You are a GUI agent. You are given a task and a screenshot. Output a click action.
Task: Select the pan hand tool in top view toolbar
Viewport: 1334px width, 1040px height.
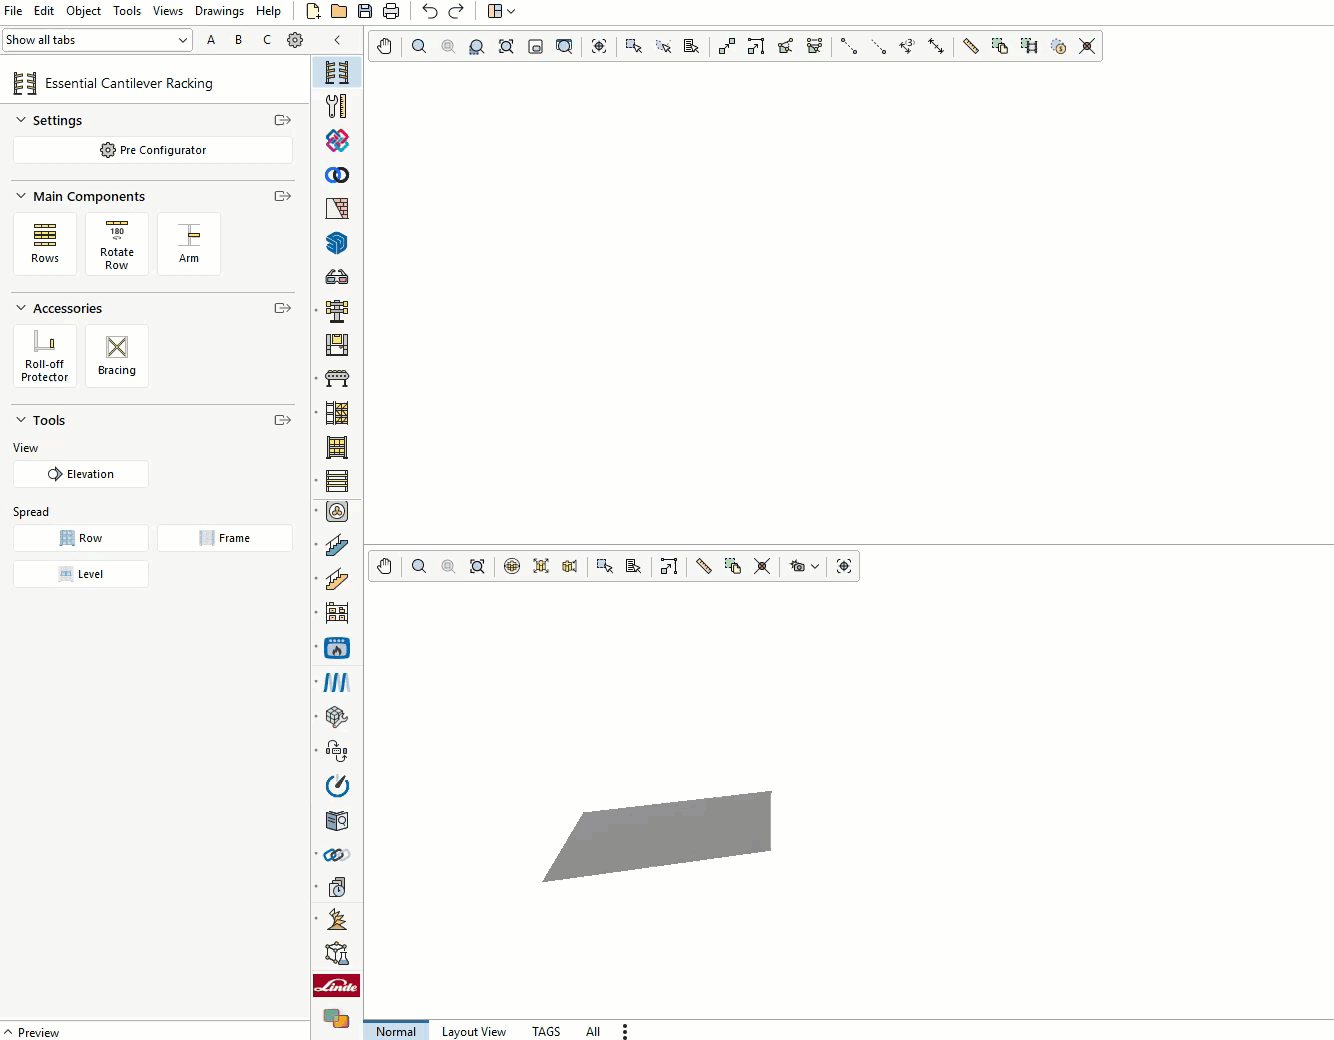tap(385, 46)
